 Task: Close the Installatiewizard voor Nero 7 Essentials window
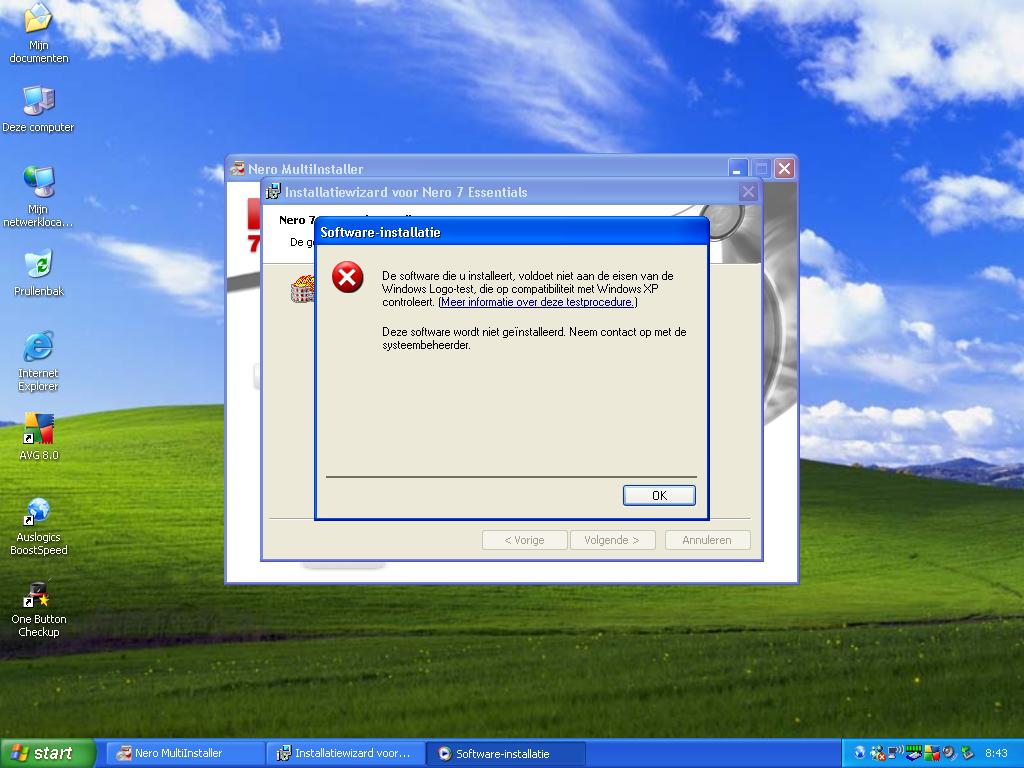click(748, 191)
